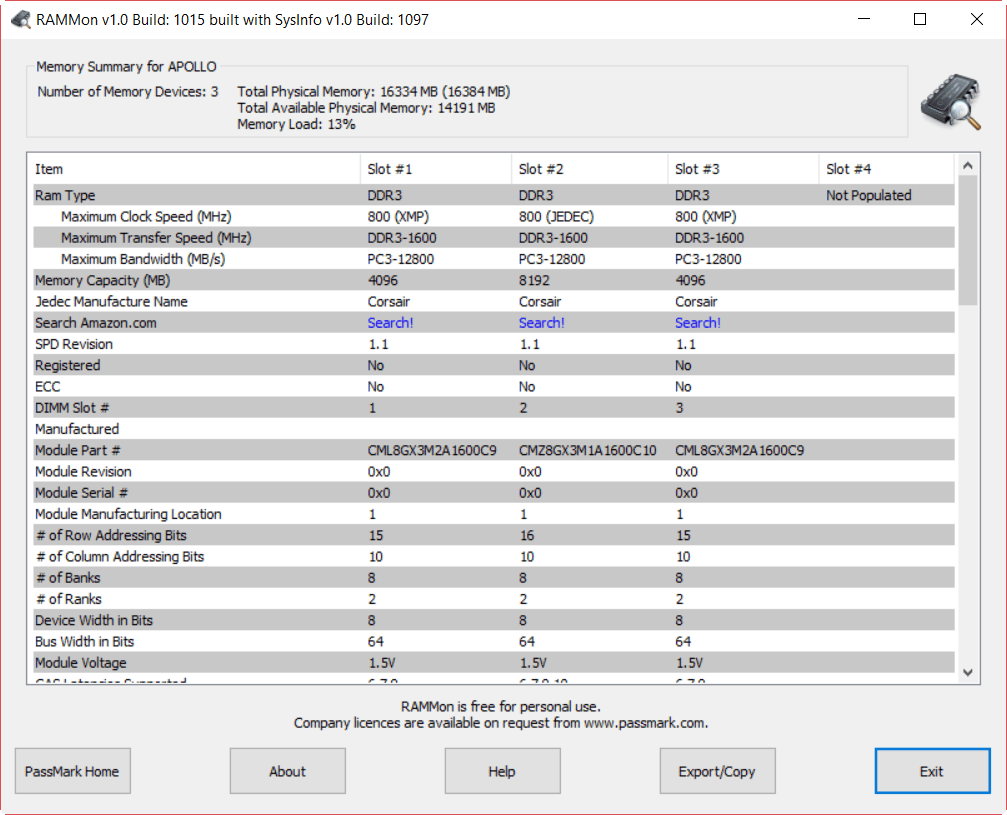
Task: Click the Ram Type row label
Action: click(x=65, y=195)
